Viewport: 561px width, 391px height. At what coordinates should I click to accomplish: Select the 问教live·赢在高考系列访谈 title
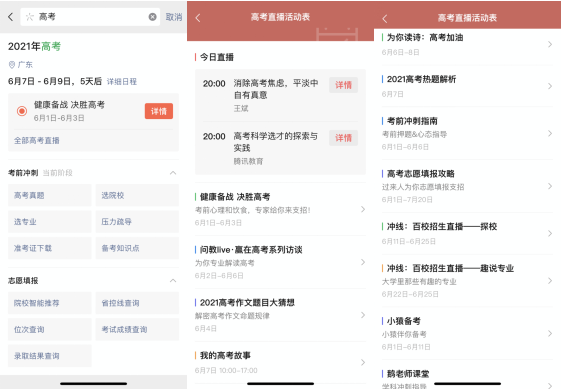[x=251, y=250]
